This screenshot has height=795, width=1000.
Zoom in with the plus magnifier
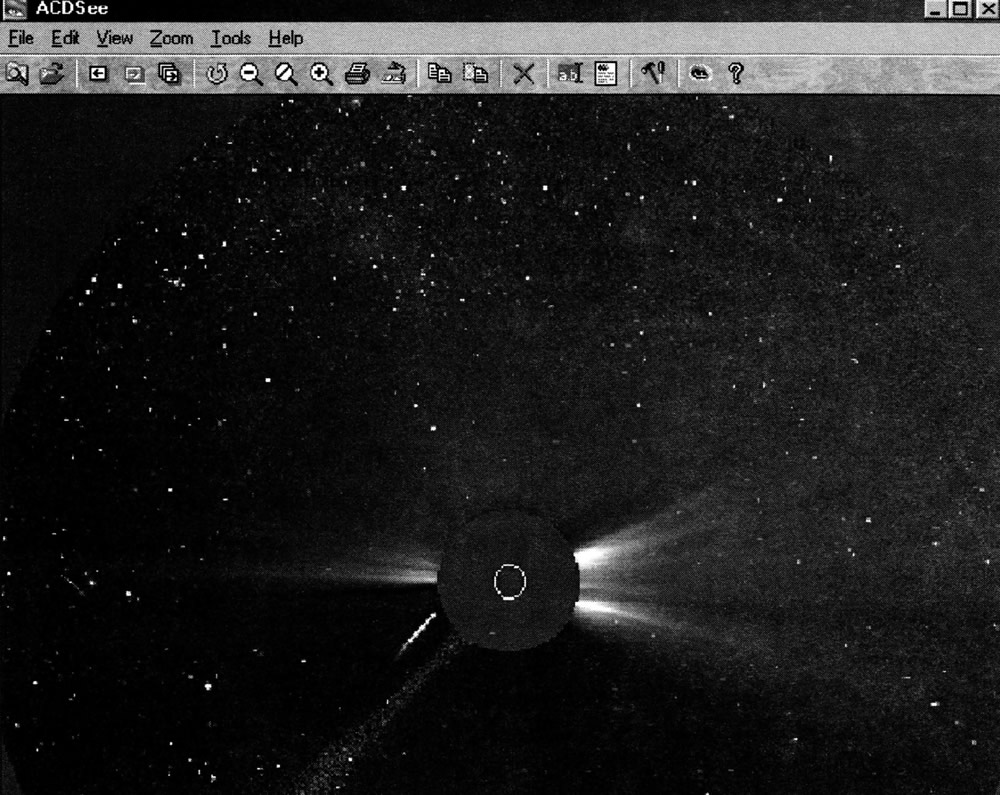click(x=321, y=74)
